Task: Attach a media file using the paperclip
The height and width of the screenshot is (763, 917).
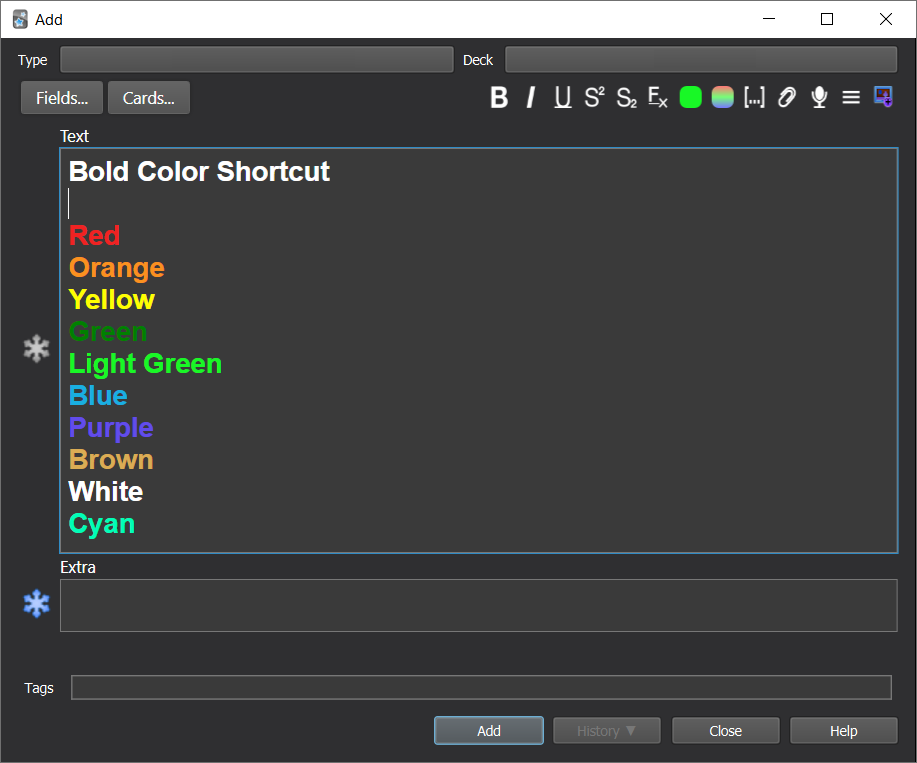Action: (787, 97)
